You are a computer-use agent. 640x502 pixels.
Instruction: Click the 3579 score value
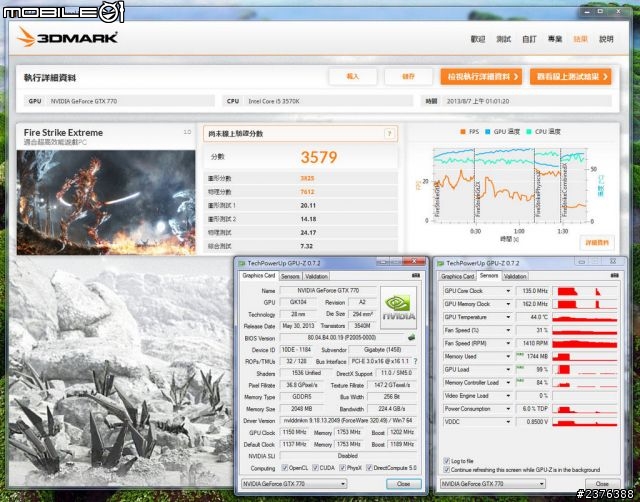click(319, 157)
